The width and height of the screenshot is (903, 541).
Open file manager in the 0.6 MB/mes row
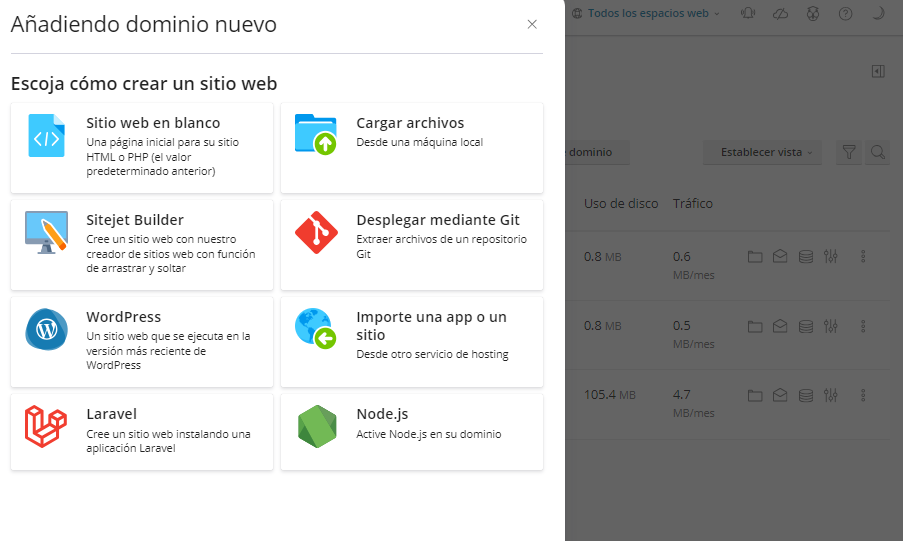tap(755, 256)
